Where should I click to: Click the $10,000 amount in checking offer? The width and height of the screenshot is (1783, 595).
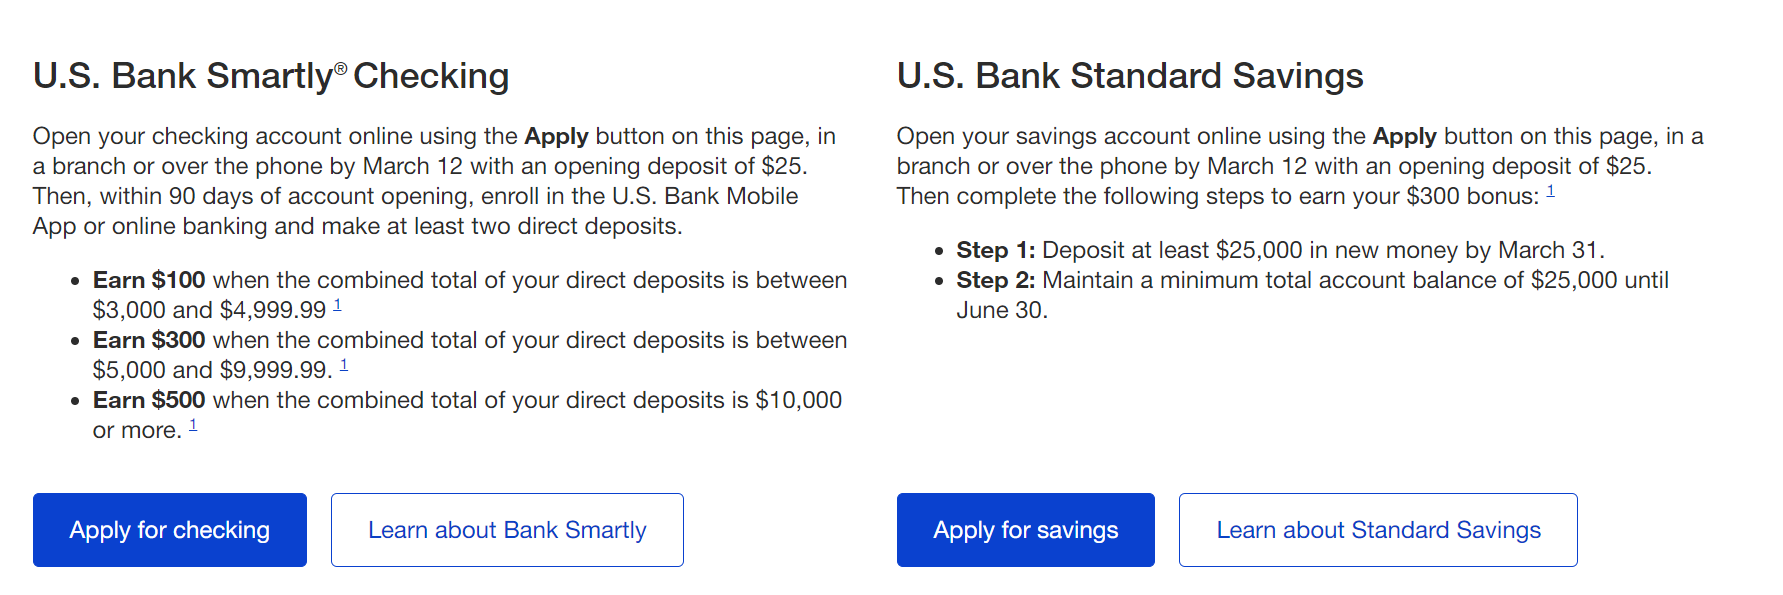click(x=799, y=400)
